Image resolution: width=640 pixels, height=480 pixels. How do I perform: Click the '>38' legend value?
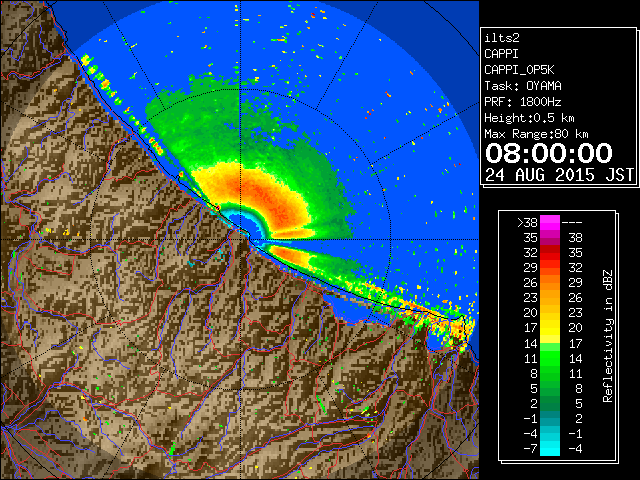[x=527, y=223]
